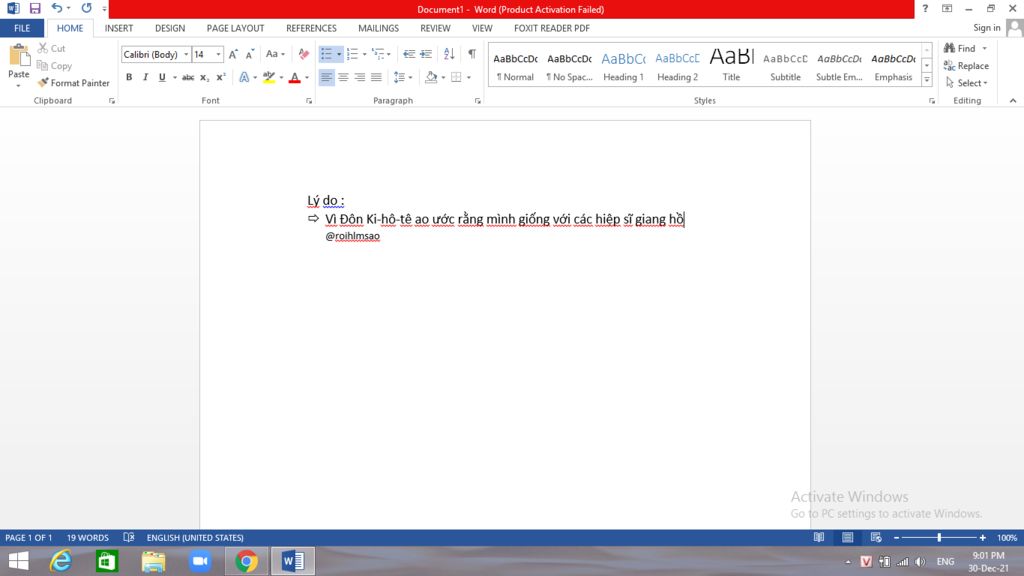Image resolution: width=1024 pixels, height=576 pixels.
Task: Decrease paragraph indent
Action: 409,54
